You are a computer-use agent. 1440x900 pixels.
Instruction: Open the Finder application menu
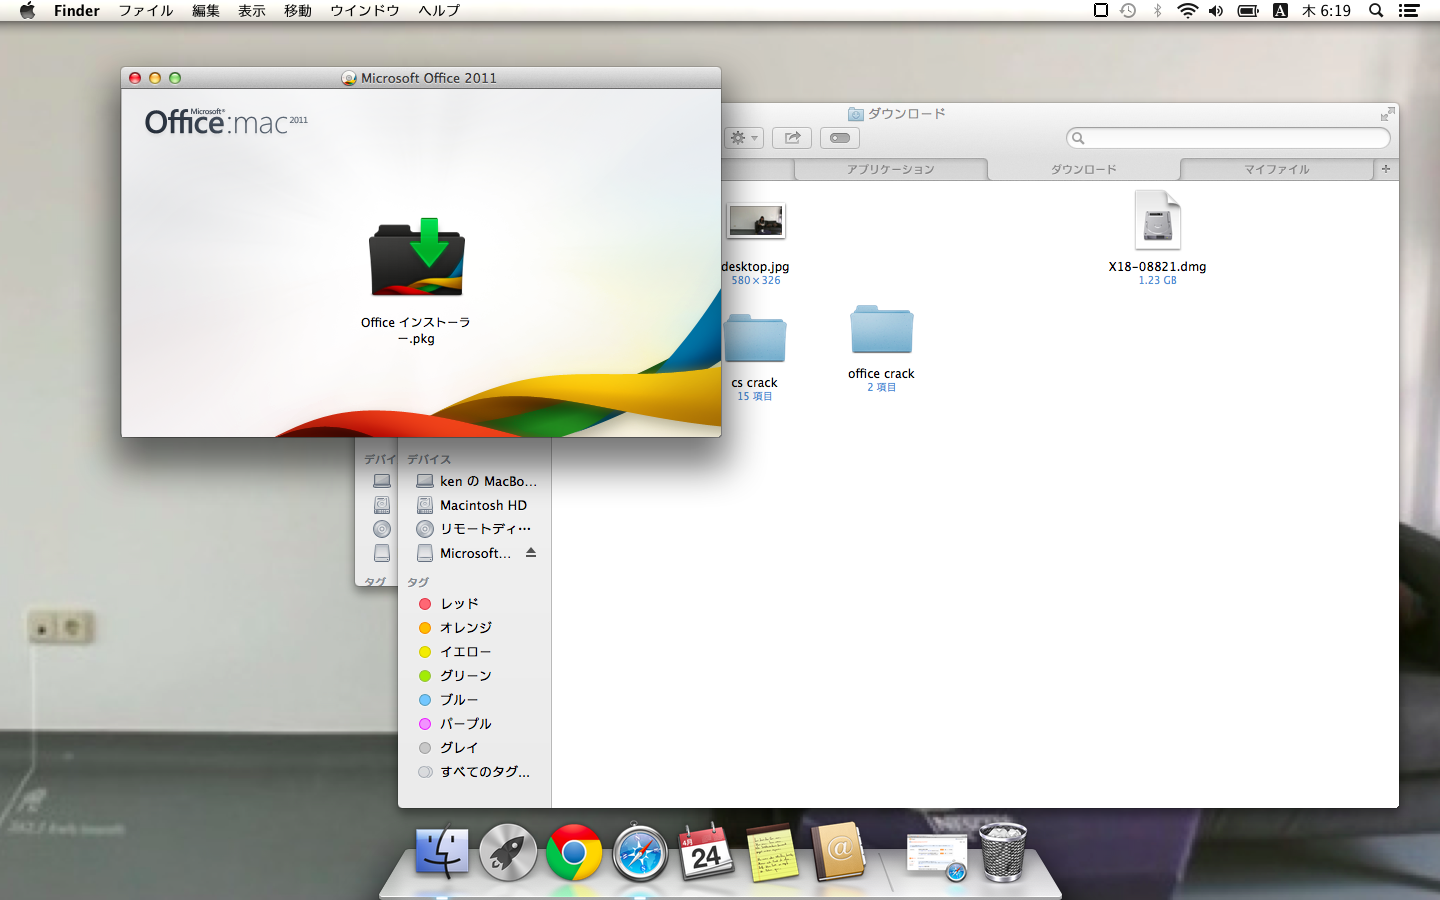(x=77, y=11)
